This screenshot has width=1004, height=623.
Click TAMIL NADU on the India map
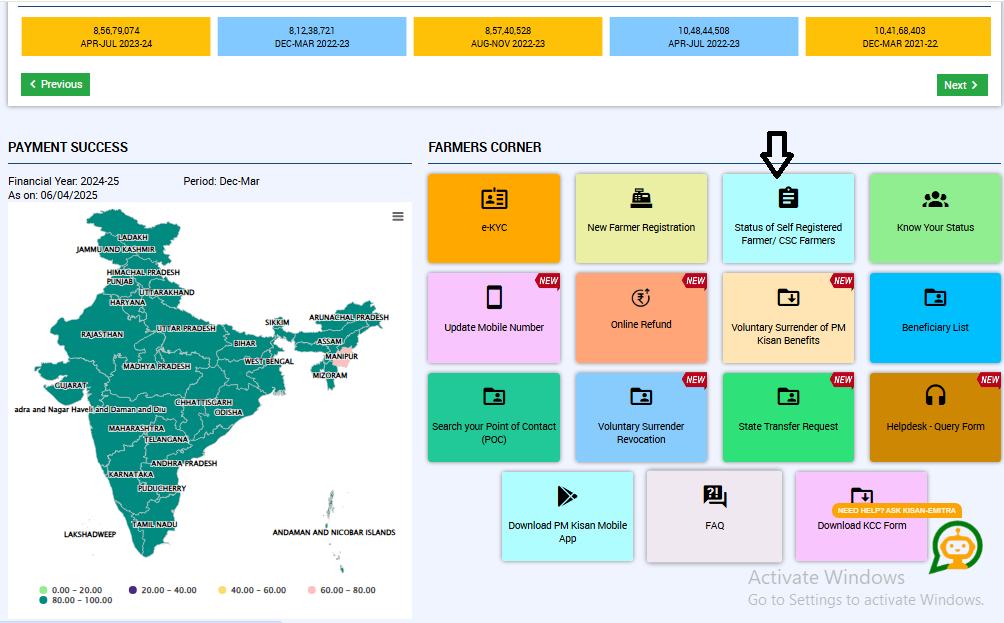point(154,524)
